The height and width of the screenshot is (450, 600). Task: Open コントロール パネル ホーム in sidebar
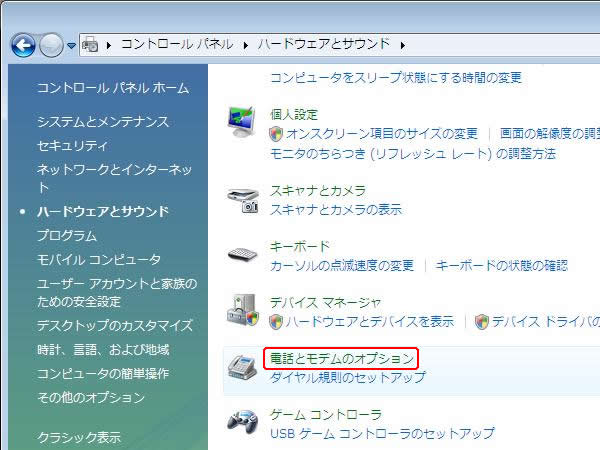click(x=113, y=88)
